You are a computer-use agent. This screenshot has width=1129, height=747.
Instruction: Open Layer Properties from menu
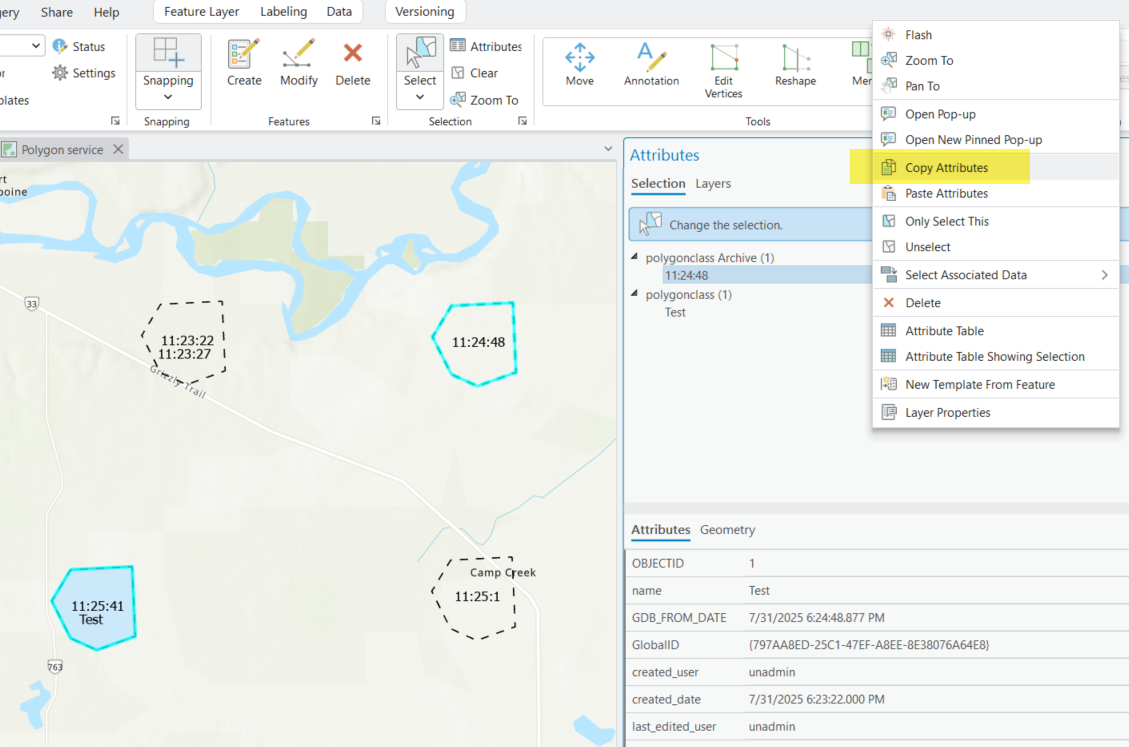tap(996, 413)
